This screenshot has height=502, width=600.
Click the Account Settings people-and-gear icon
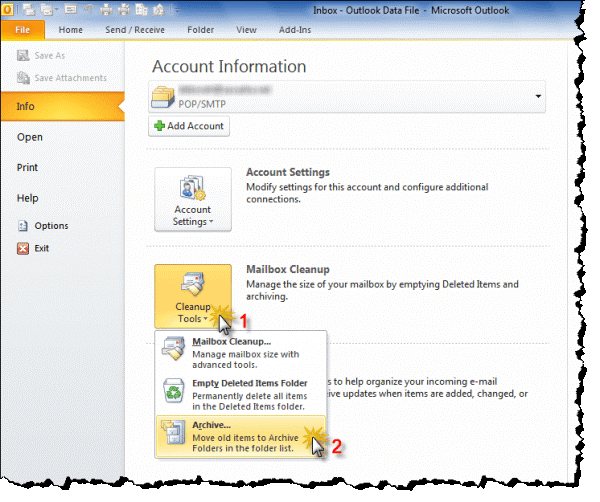[192, 188]
